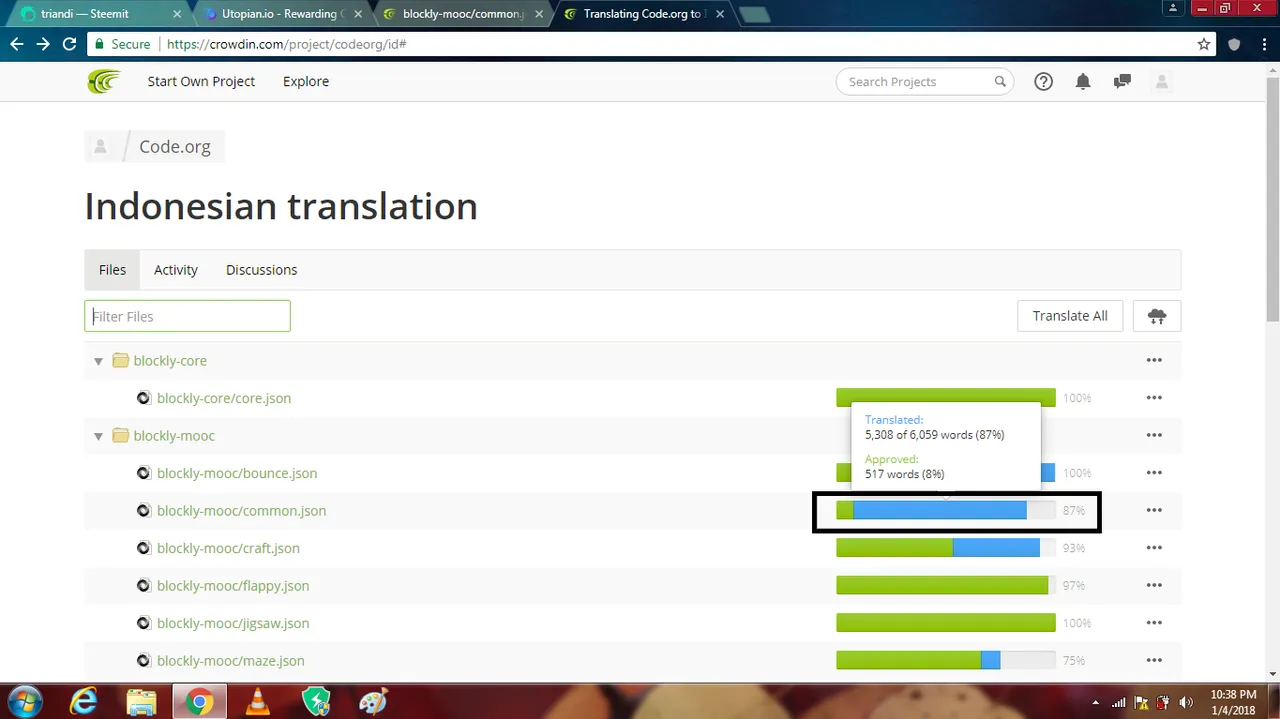The image size is (1280, 719).
Task: Click the blockly-mooc folder icon
Action: [x=121, y=435]
